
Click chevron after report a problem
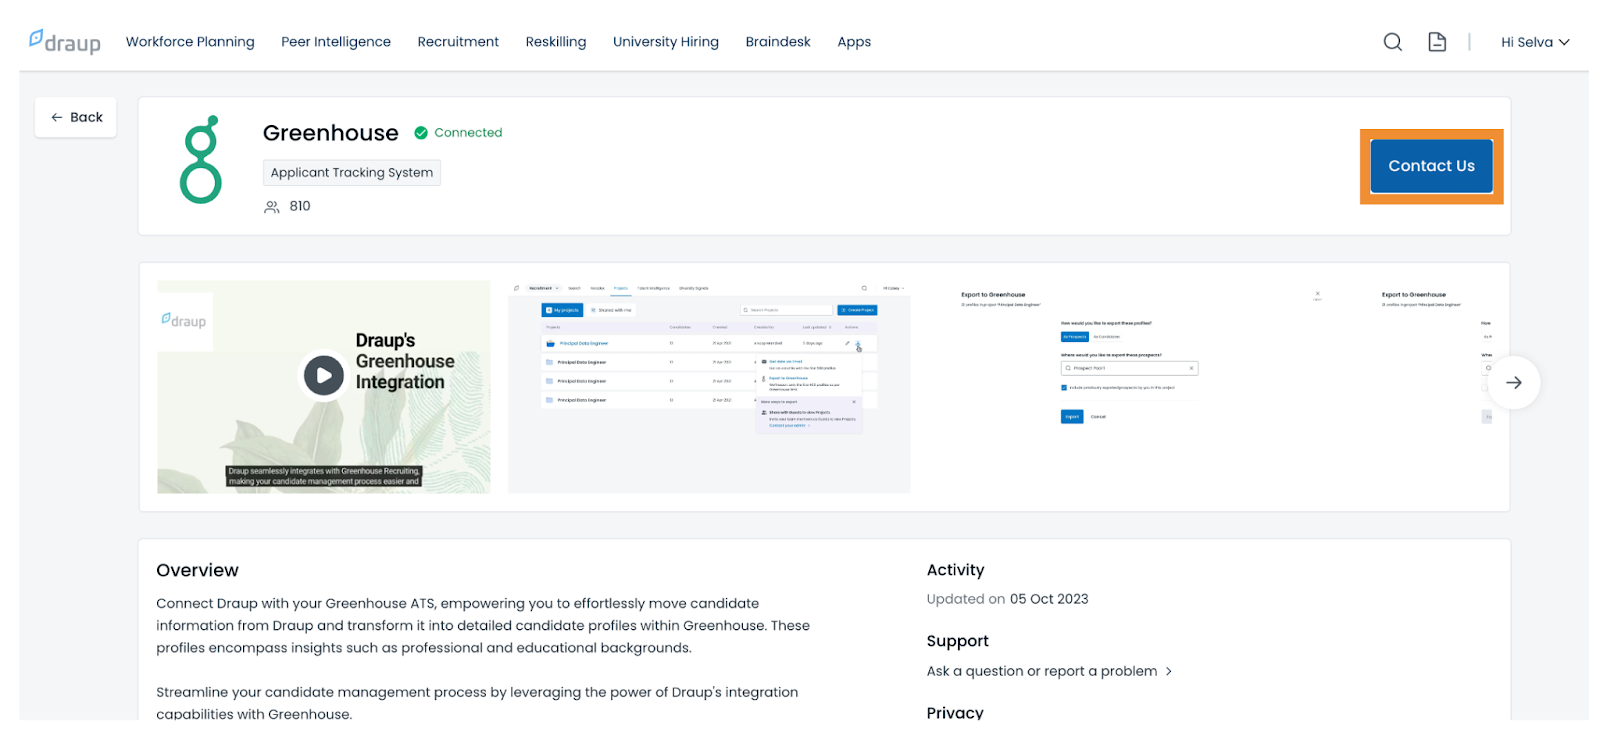click(x=1168, y=671)
